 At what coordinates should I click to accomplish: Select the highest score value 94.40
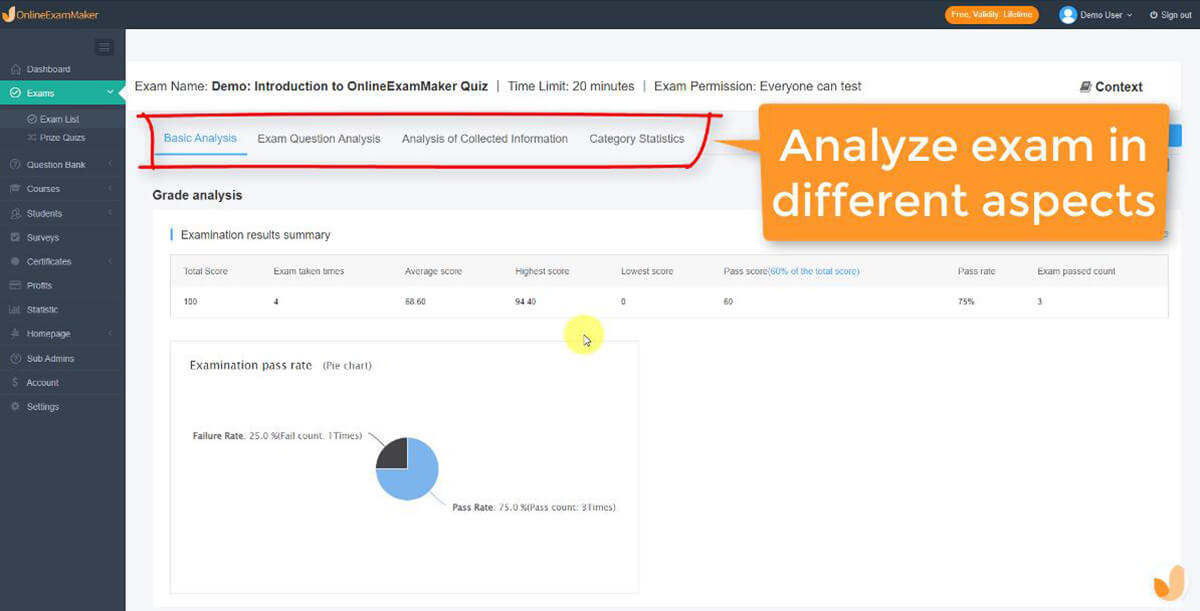[526, 301]
